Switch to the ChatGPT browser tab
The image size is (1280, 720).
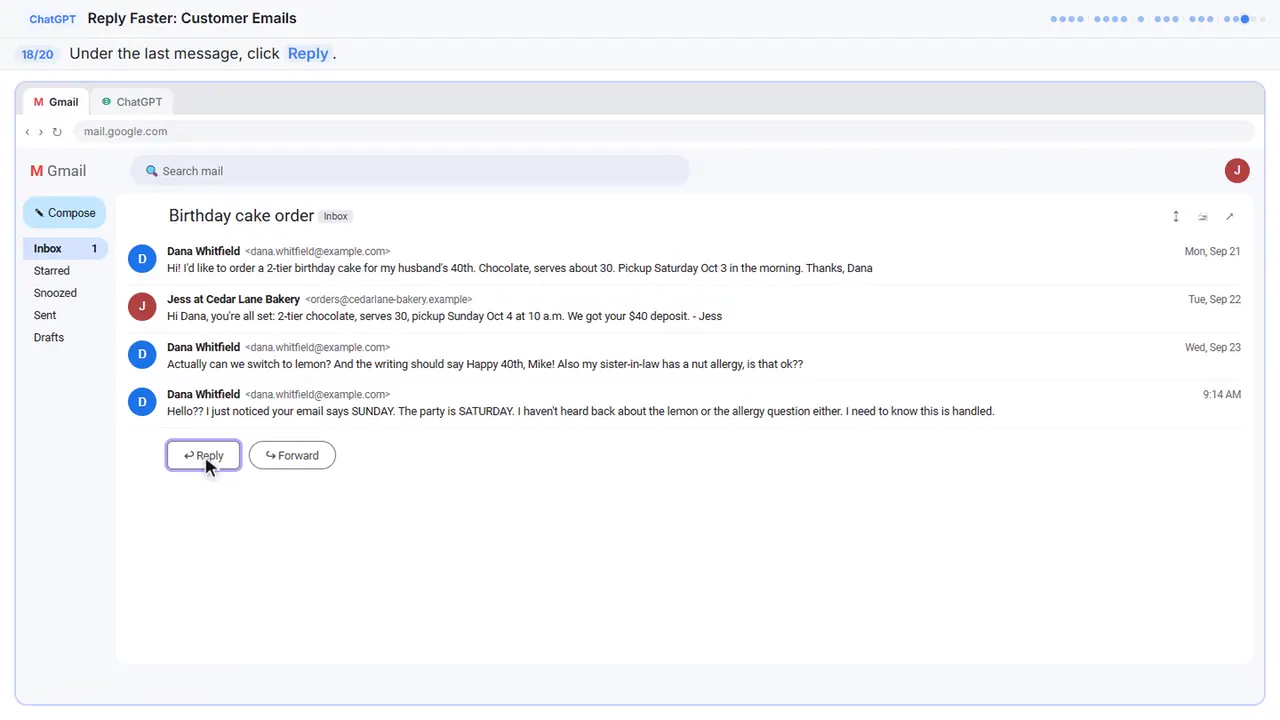[x=132, y=102]
